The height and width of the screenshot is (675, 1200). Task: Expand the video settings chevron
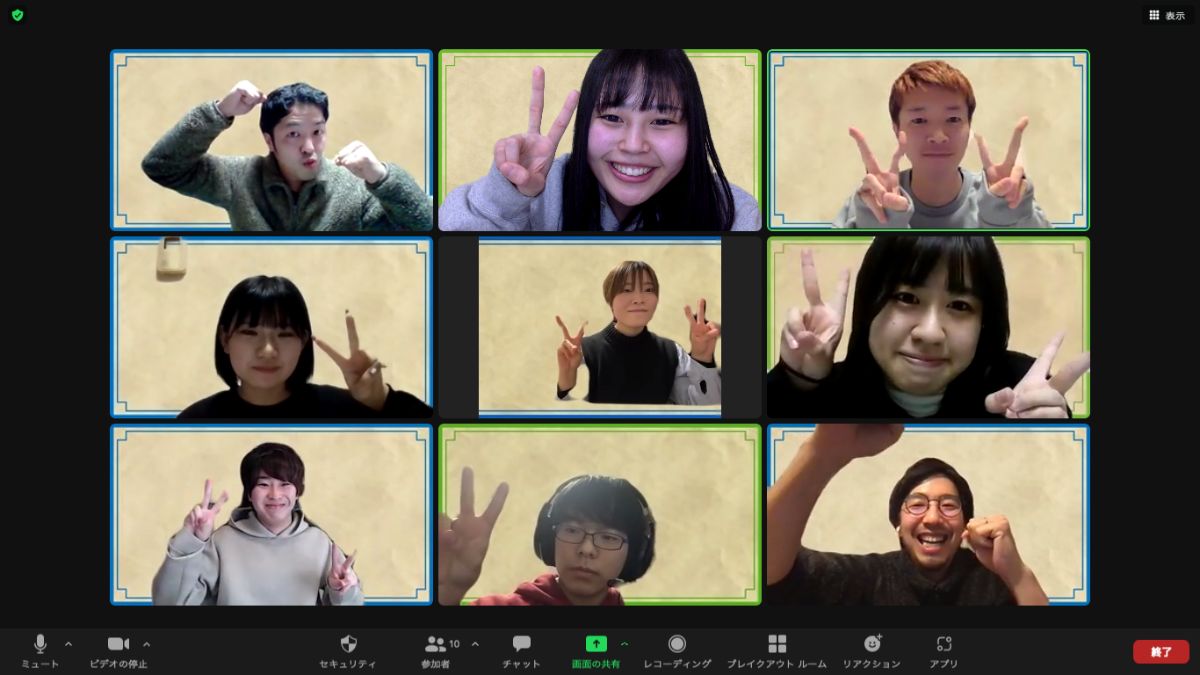[147, 644]
